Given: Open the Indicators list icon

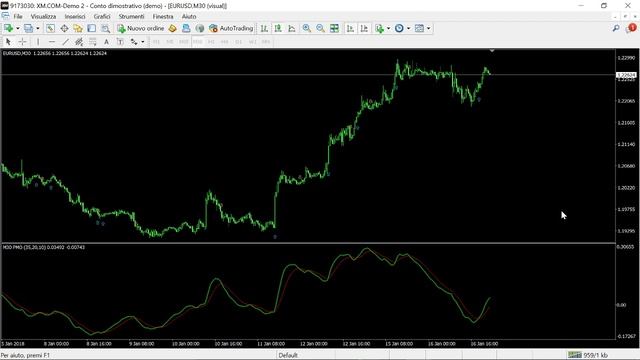Looking at the screenshot, I should point(380,28).
